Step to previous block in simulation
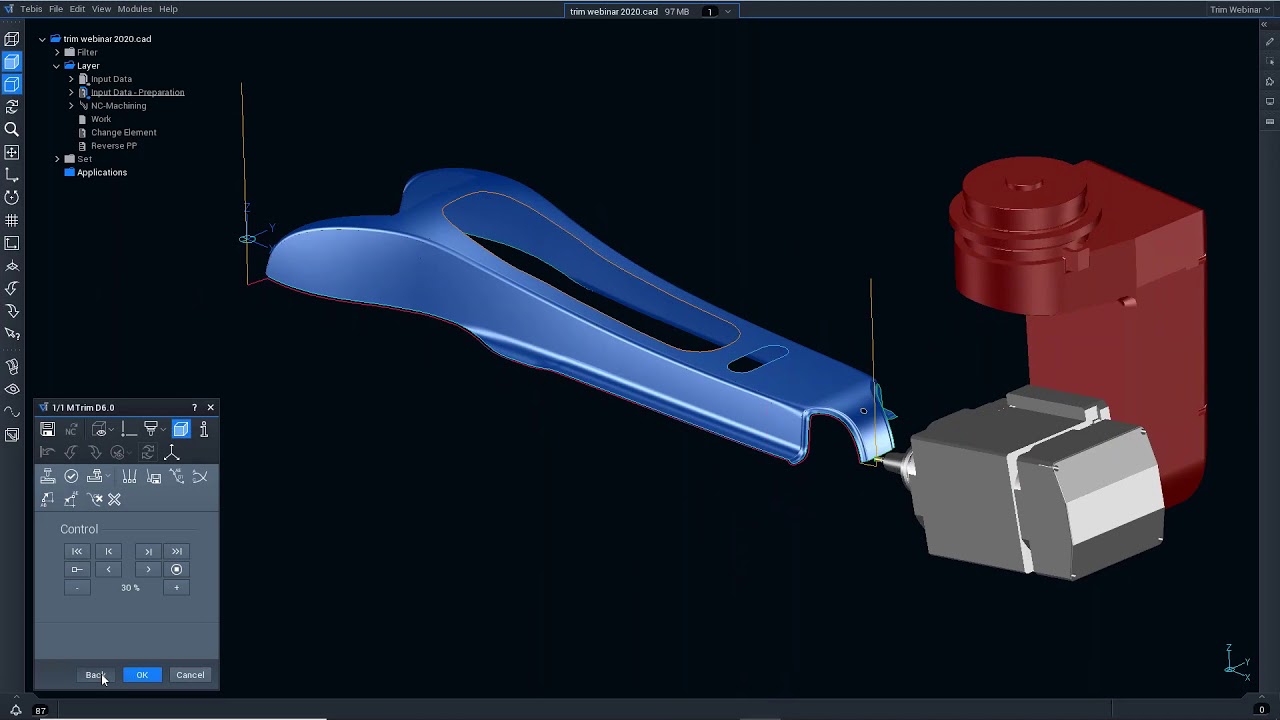The height and width of the screenshot is (720, 1280). point(109,551)
